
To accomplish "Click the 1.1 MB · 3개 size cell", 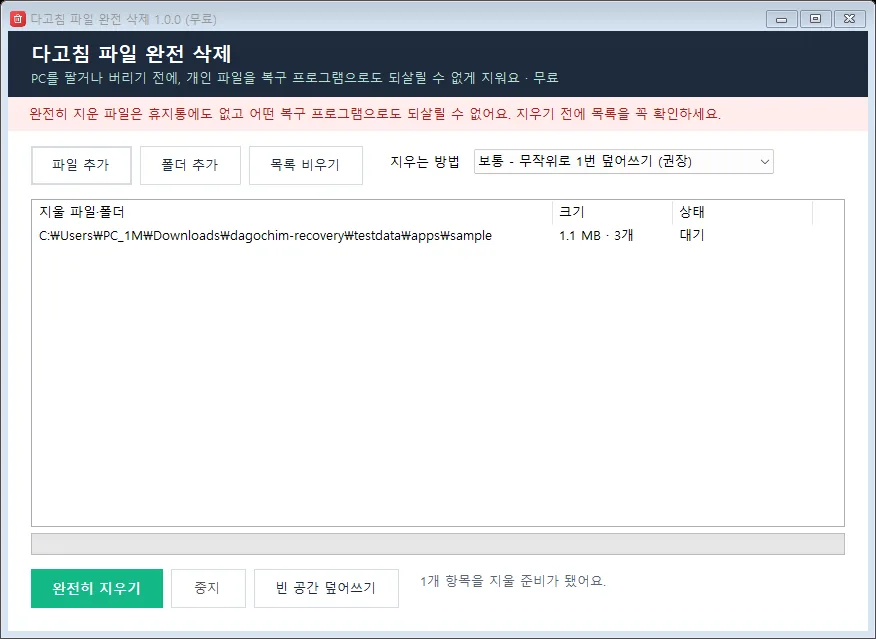I will pos(596,236).
